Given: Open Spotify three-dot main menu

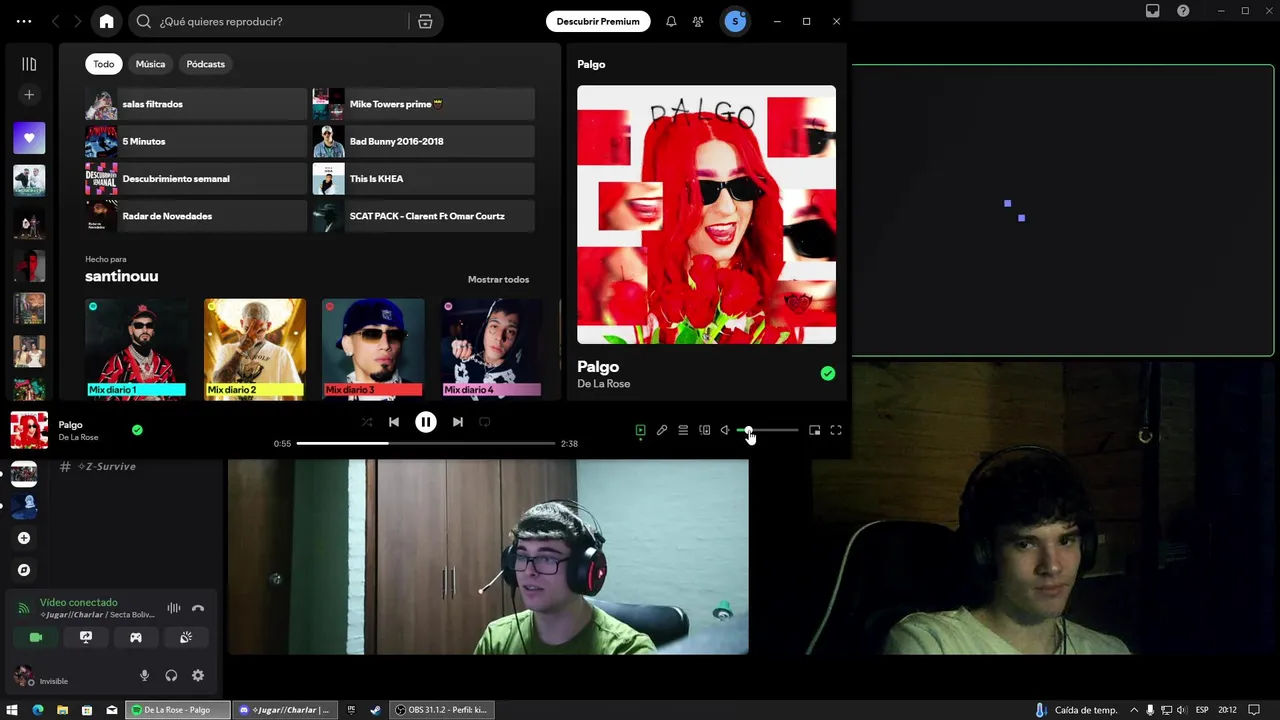Looking at the screenshot, I should pyautogui.click(x=24, y=21).
